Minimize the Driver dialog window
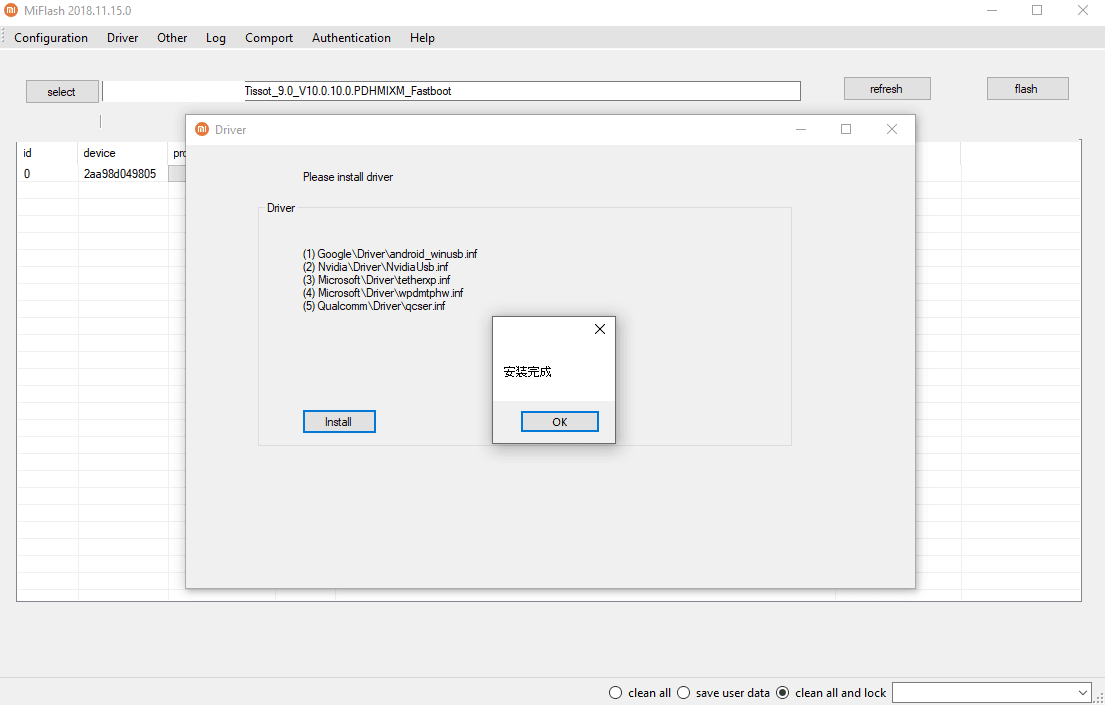 (x=801, y=129)
